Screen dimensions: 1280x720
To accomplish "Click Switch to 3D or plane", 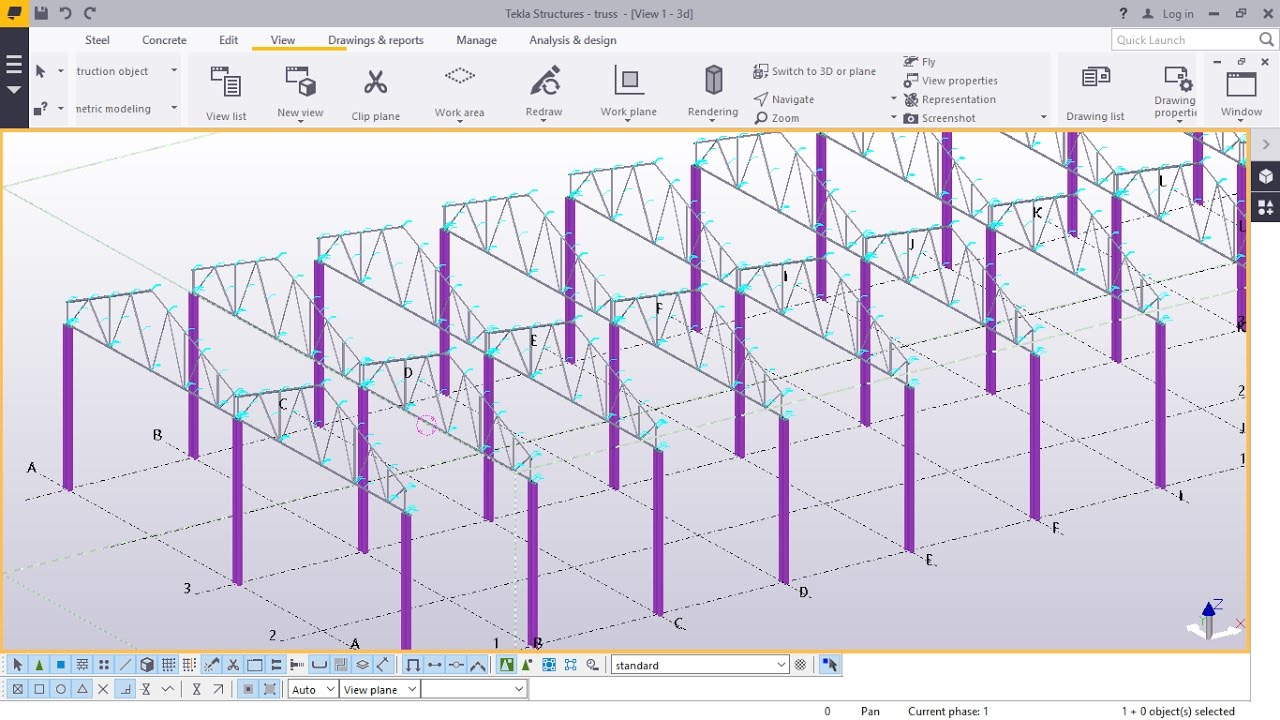I will coord(814,72).
